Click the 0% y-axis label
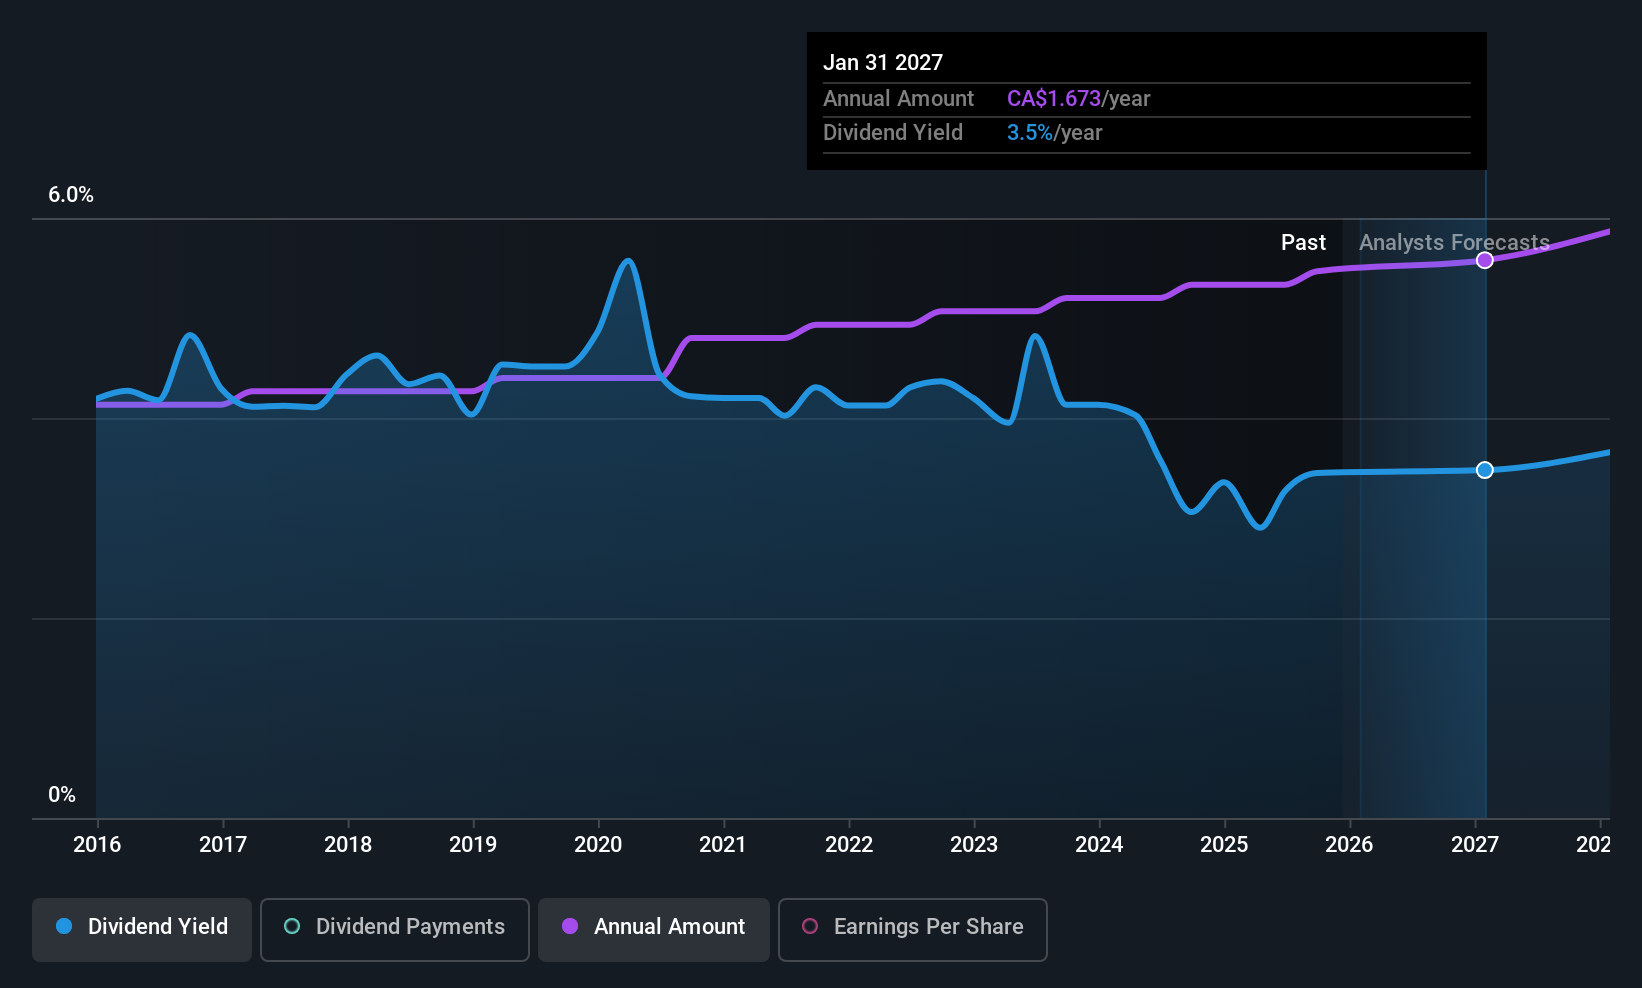 coord(62,795)
